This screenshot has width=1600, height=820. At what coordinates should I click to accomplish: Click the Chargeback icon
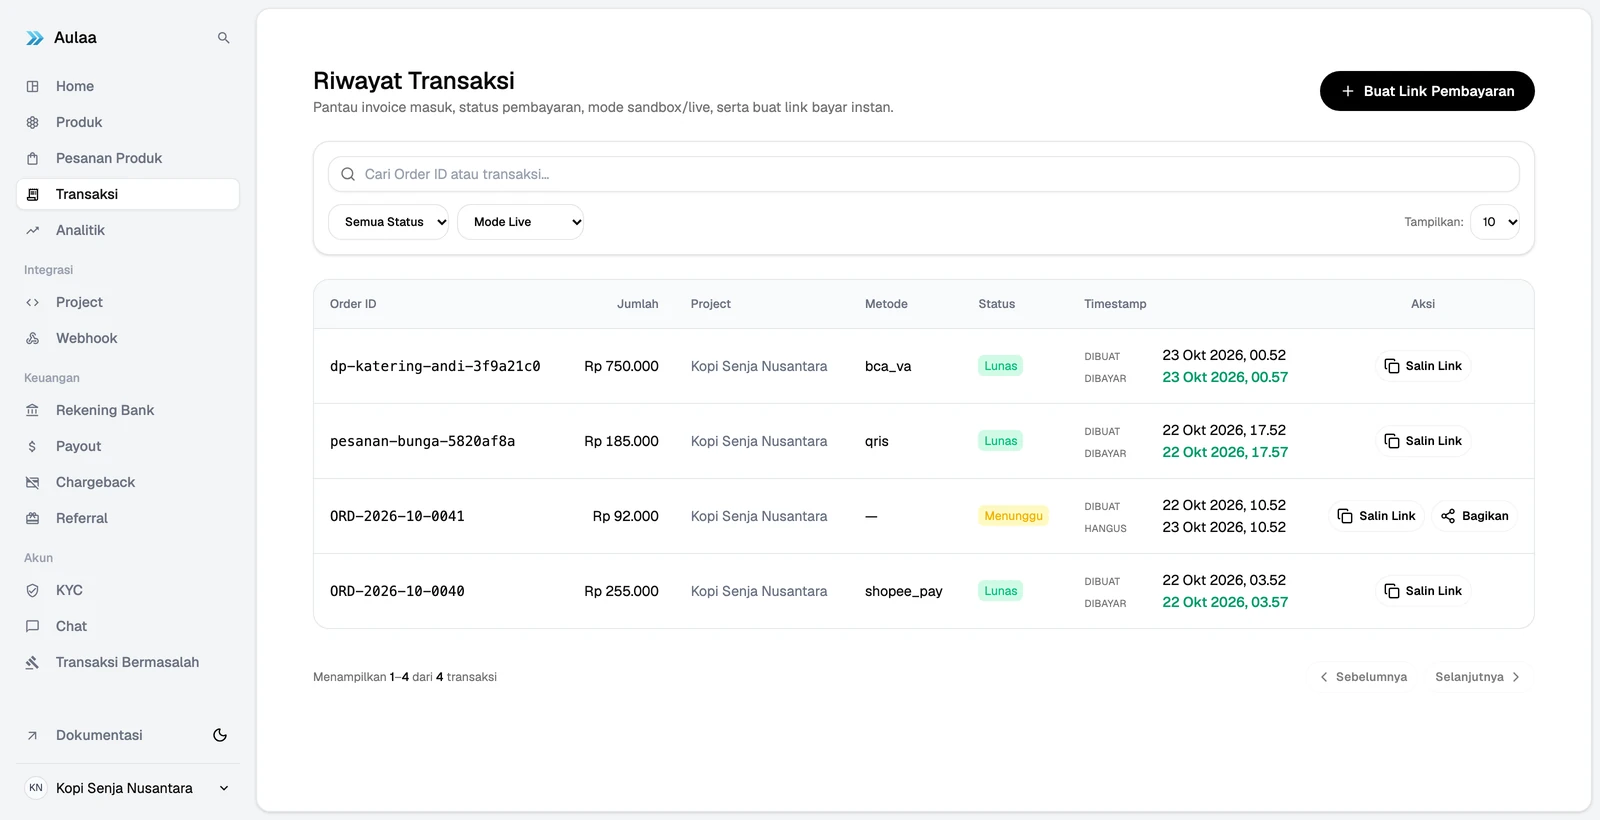coord(33,482)
